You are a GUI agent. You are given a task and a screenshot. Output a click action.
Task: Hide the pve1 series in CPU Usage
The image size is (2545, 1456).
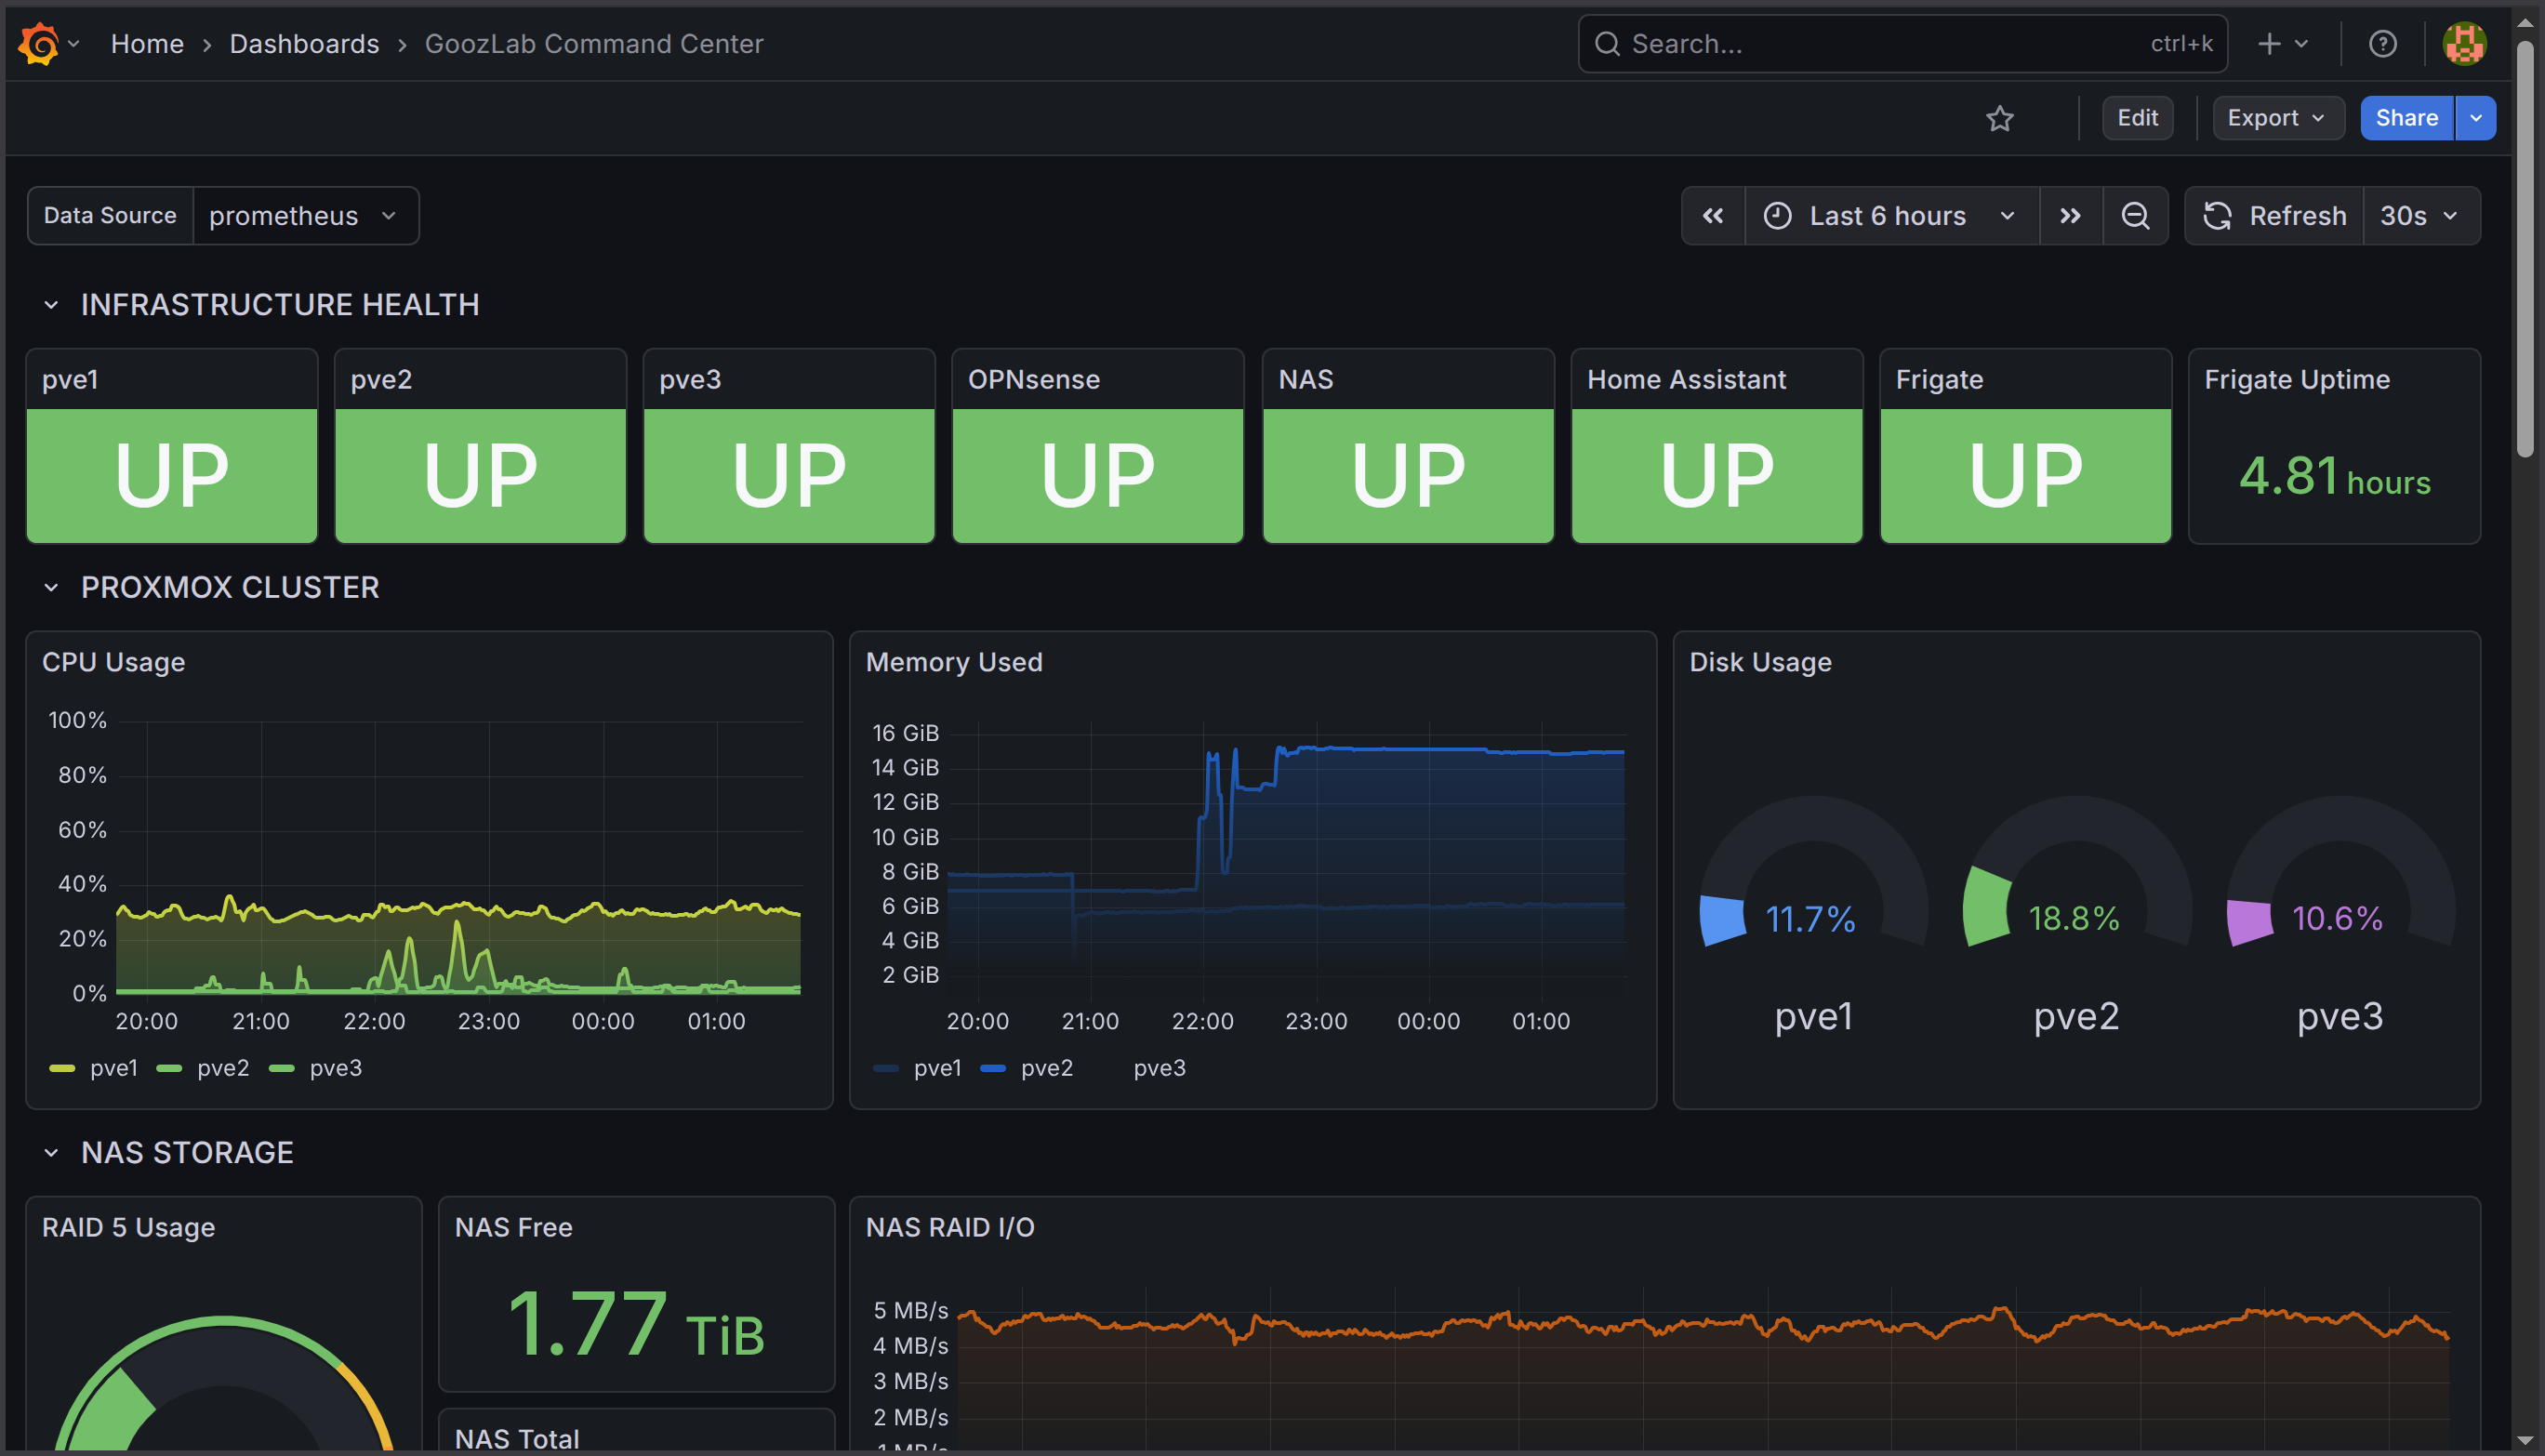click(113, 1067)
